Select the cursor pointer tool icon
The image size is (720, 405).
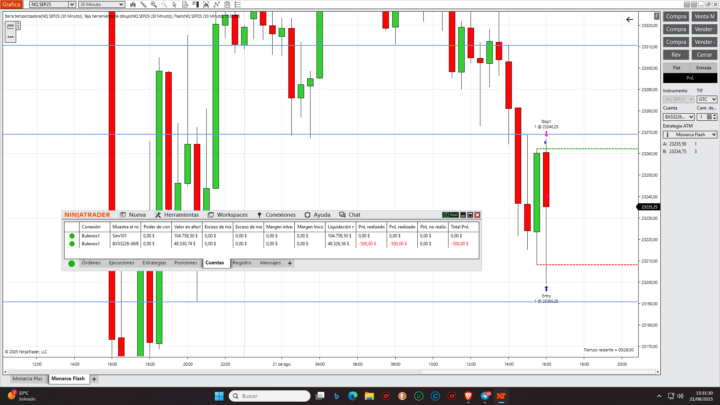tap(174, 4)
